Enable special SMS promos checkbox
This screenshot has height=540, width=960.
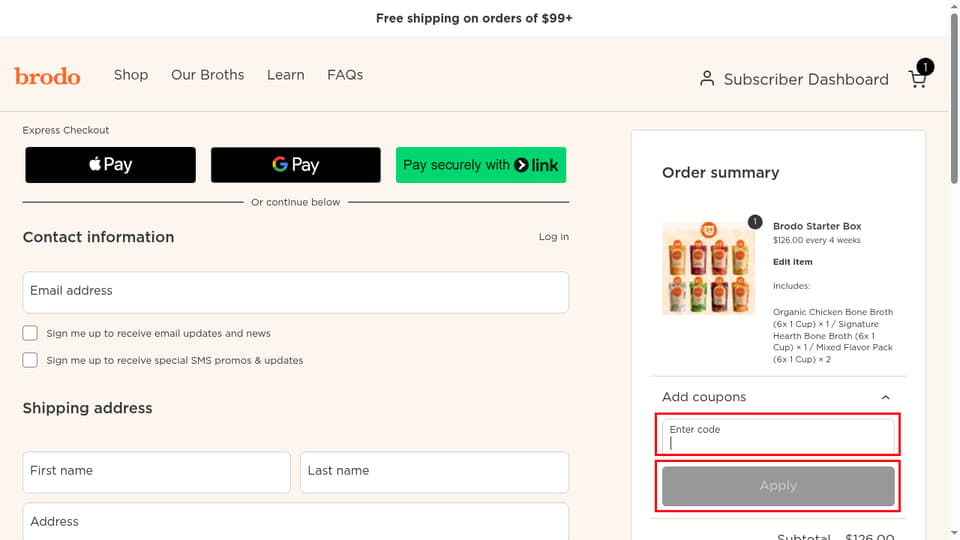click(30, 360)
